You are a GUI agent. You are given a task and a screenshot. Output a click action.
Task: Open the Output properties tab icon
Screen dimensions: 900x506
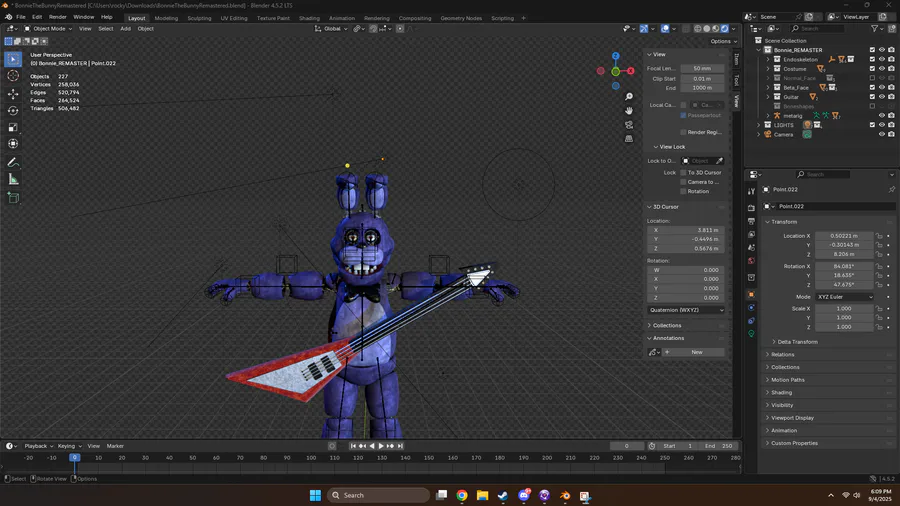coord(751,221)
